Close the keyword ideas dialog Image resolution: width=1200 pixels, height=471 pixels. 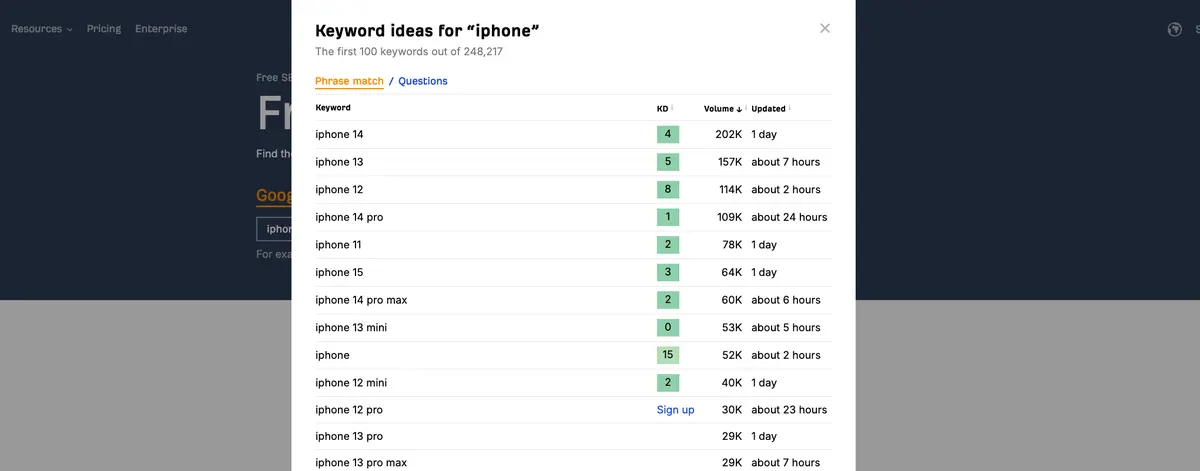[825, 28]
